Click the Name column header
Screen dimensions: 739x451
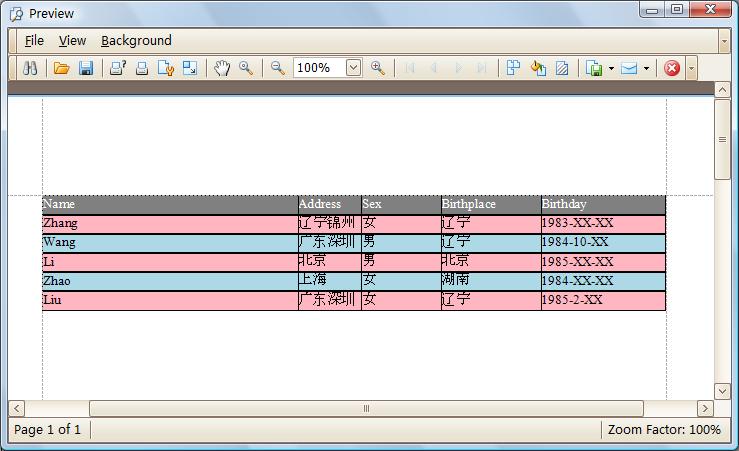pyautogui.click(x=170, y=205)
